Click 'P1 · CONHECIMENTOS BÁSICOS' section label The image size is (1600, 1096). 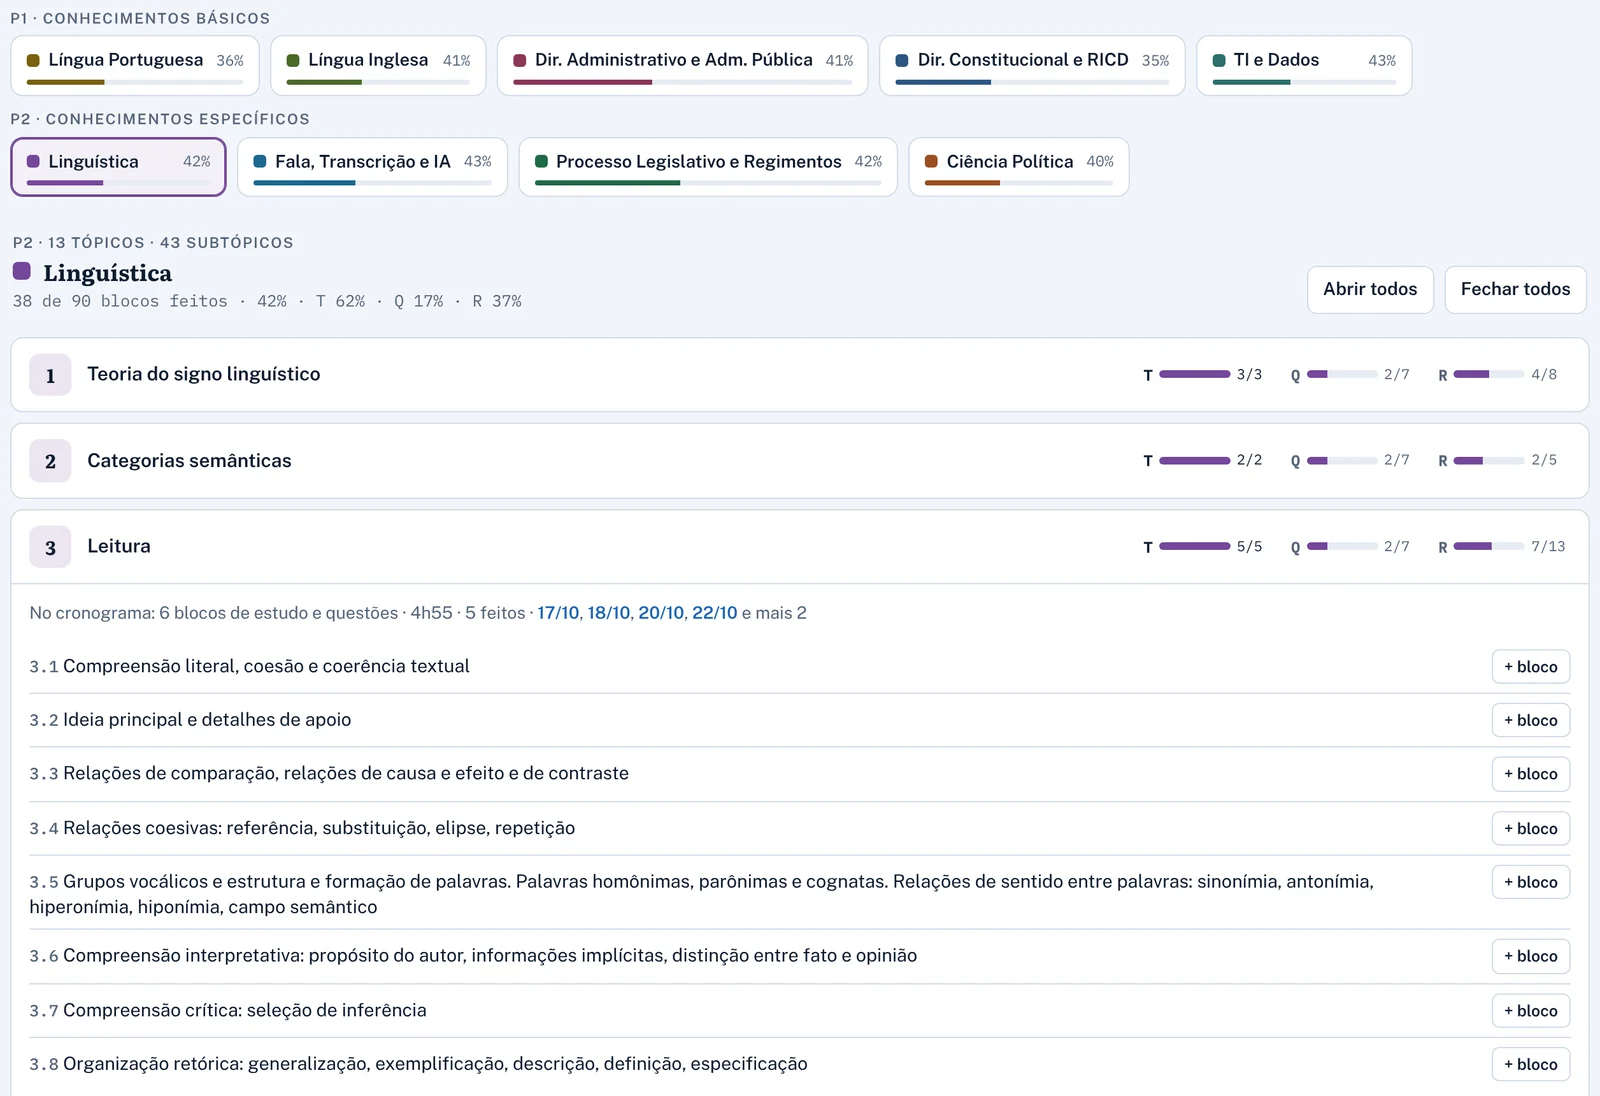coord(140,18)
